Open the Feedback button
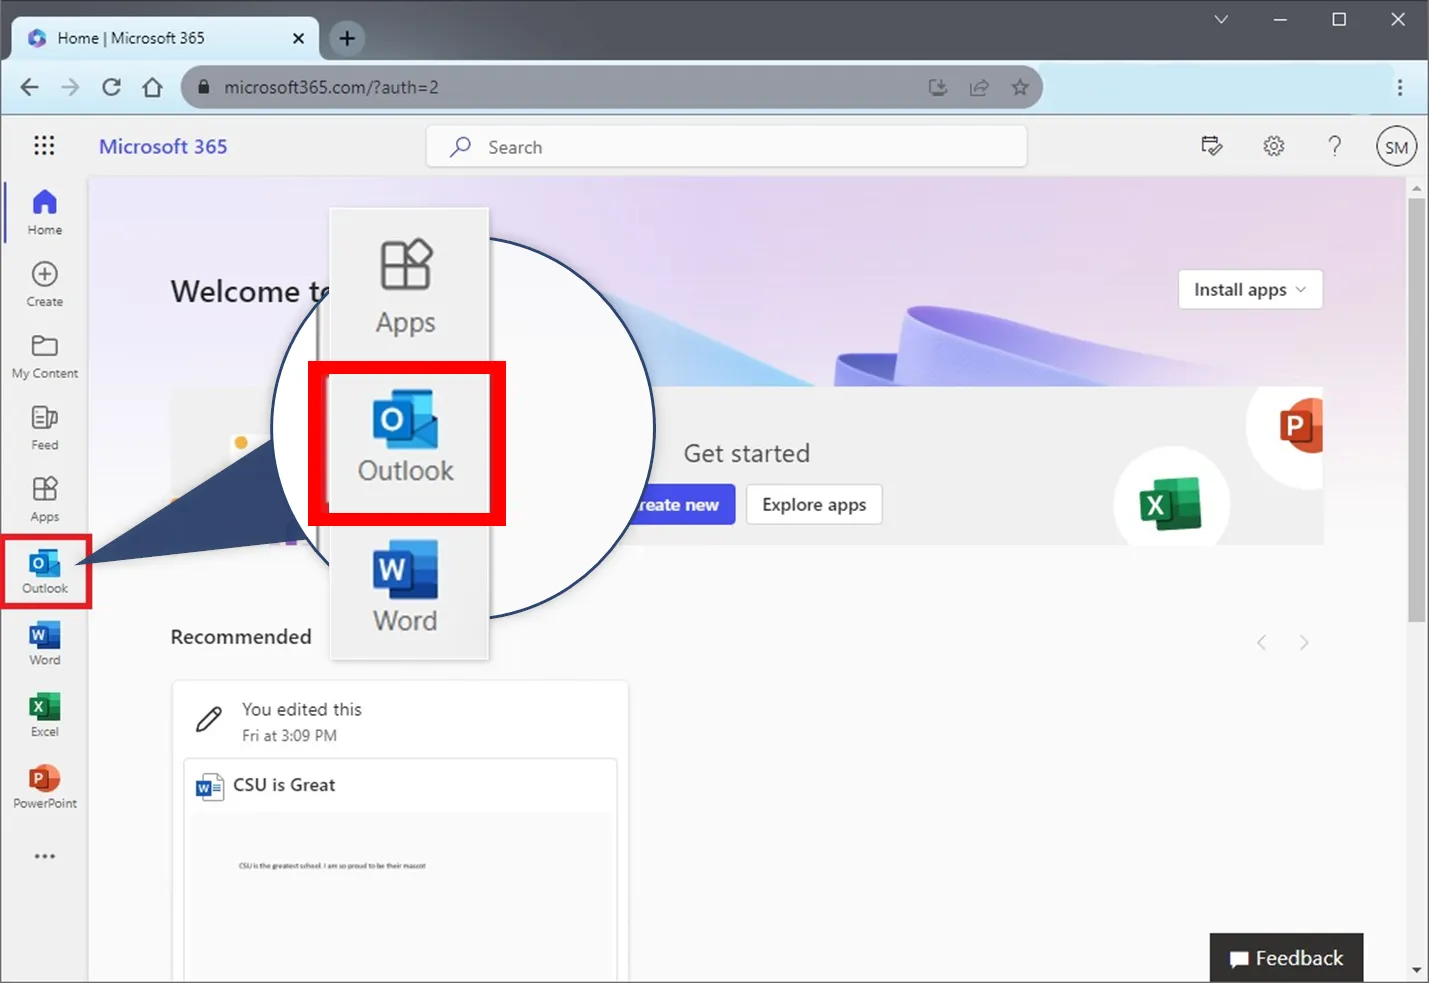 pyautogui.click(x=1286, y=957)
